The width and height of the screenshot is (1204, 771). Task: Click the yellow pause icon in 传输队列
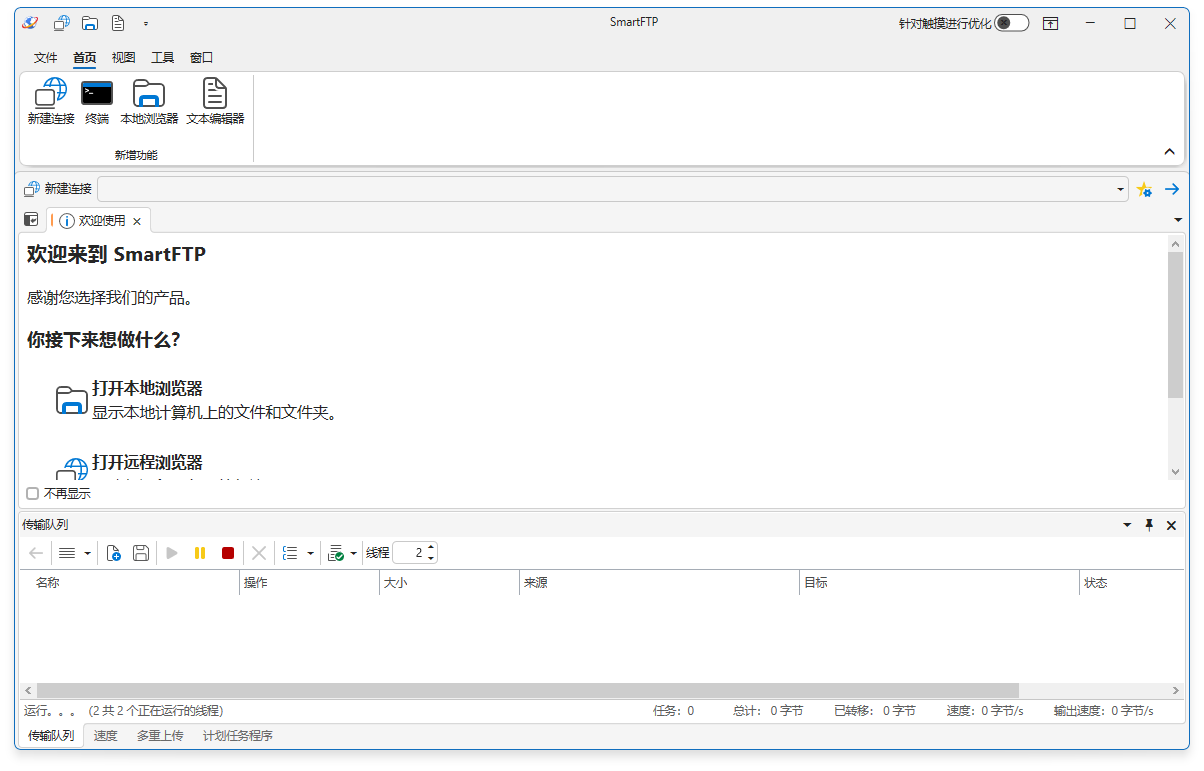200,553
